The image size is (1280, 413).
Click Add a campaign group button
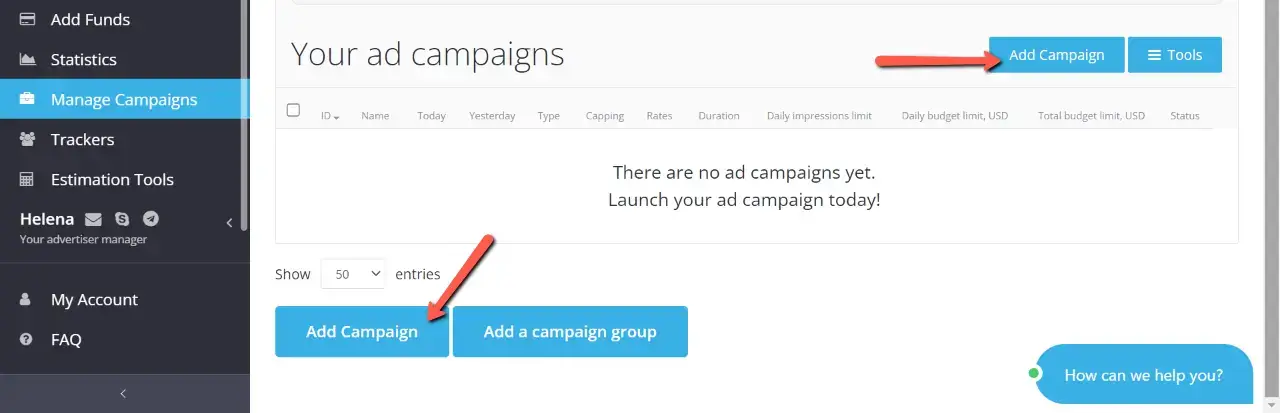click(x=570, y=332)
